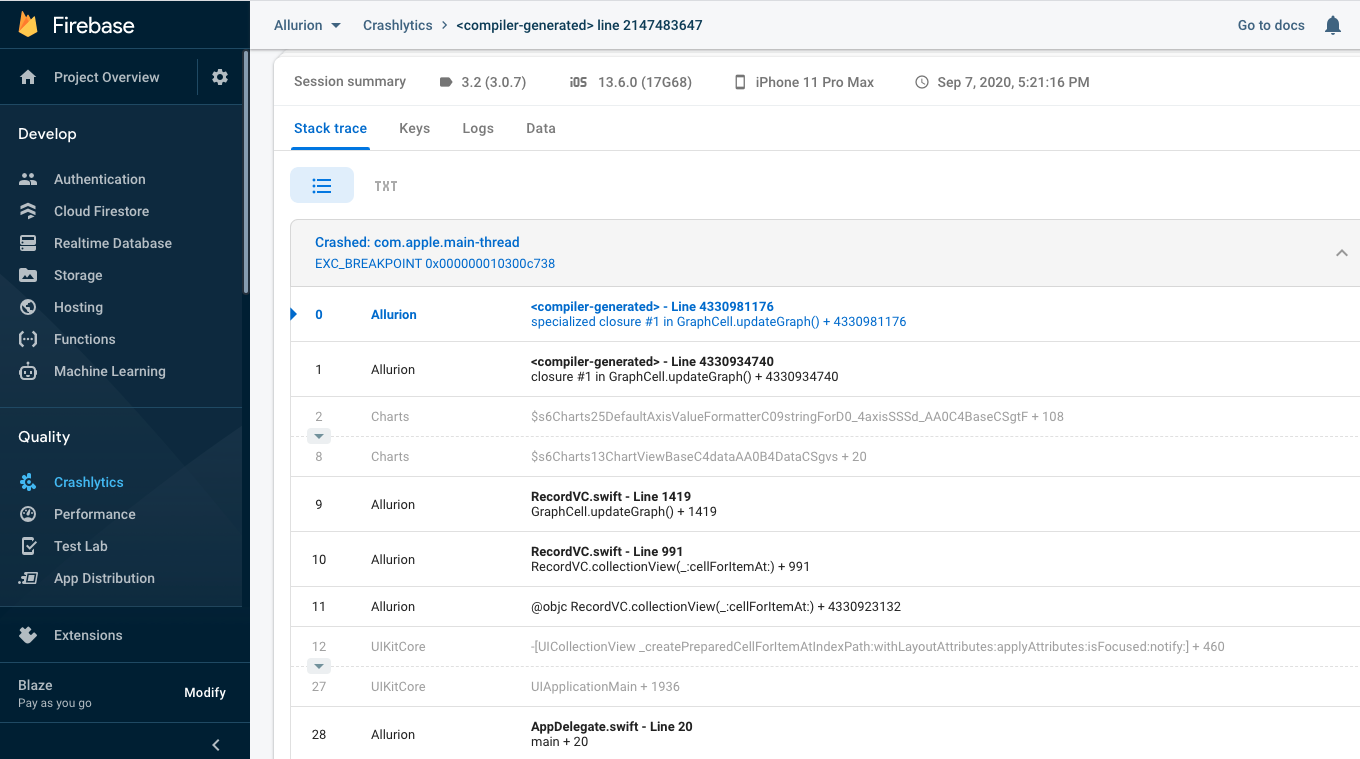Modify the Blaze billing plan
The image size is (1360, 759).
205,692
